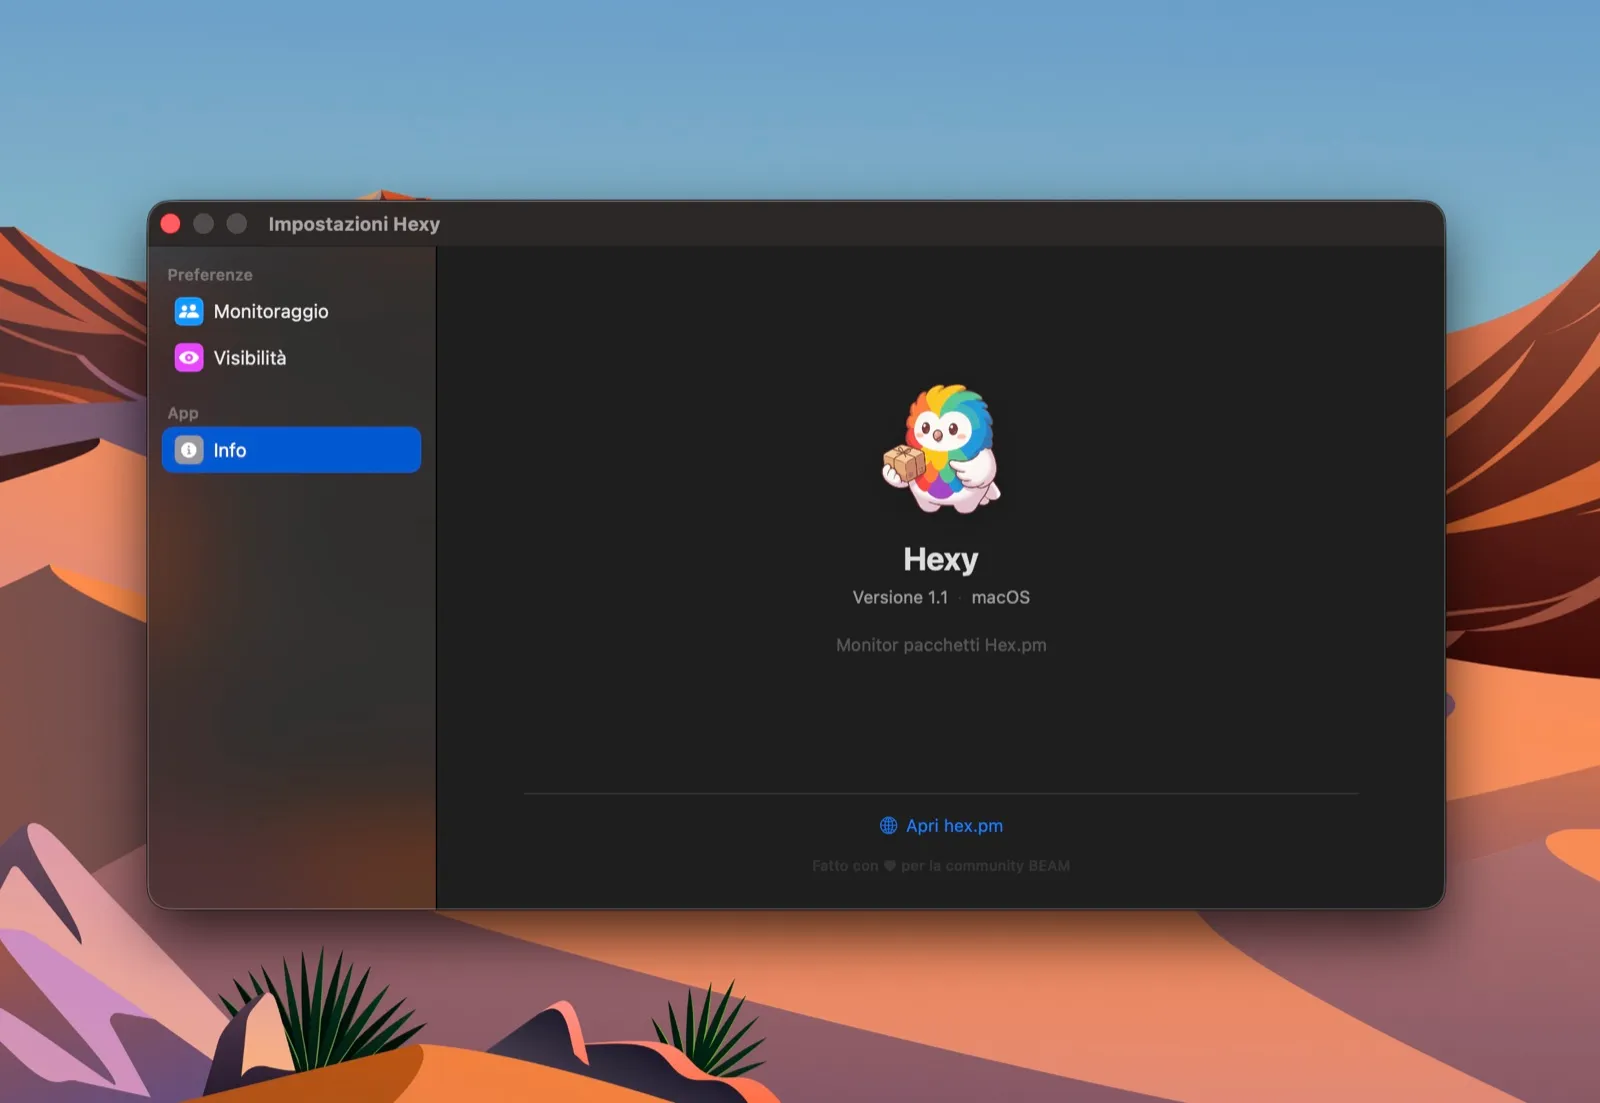
Task: Click the App section header
Action: [x=183, y=413]
